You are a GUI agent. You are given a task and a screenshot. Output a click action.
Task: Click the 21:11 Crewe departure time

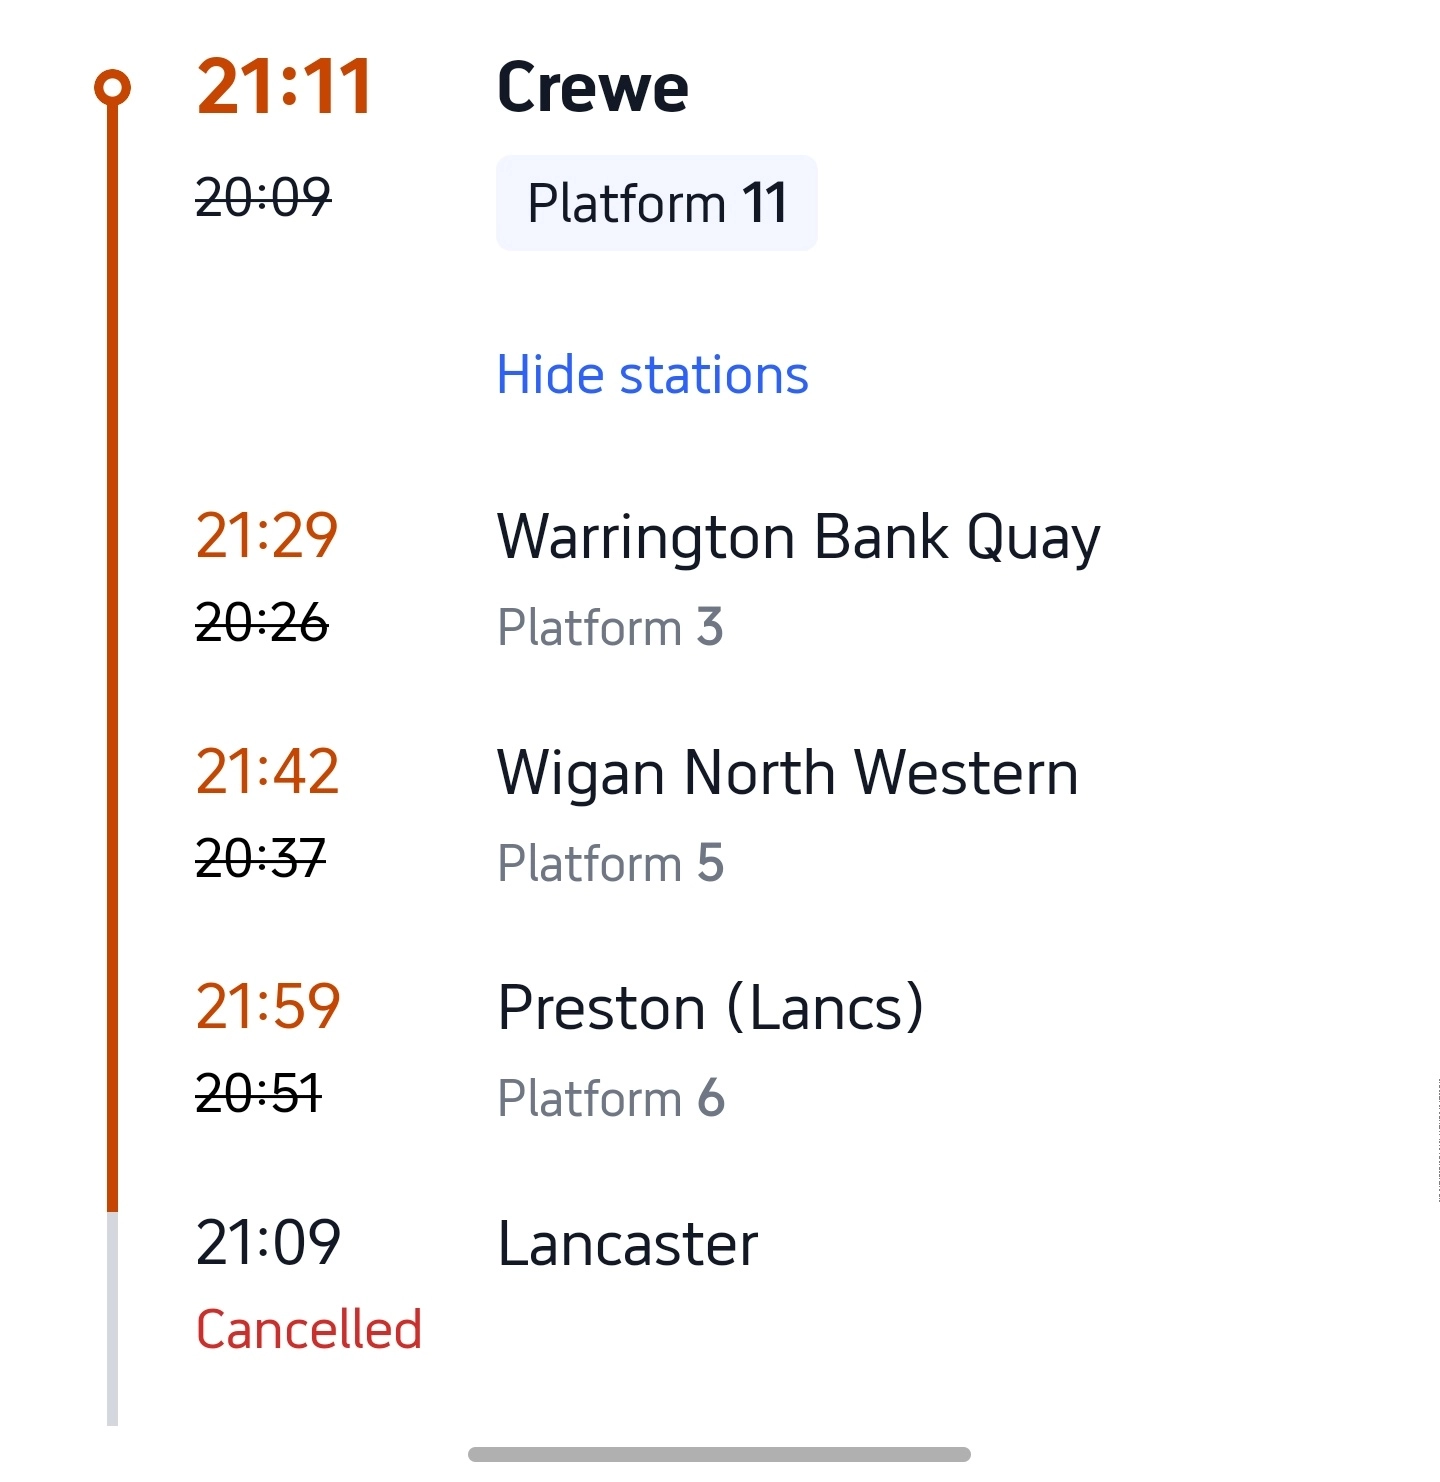pos(285,88)
